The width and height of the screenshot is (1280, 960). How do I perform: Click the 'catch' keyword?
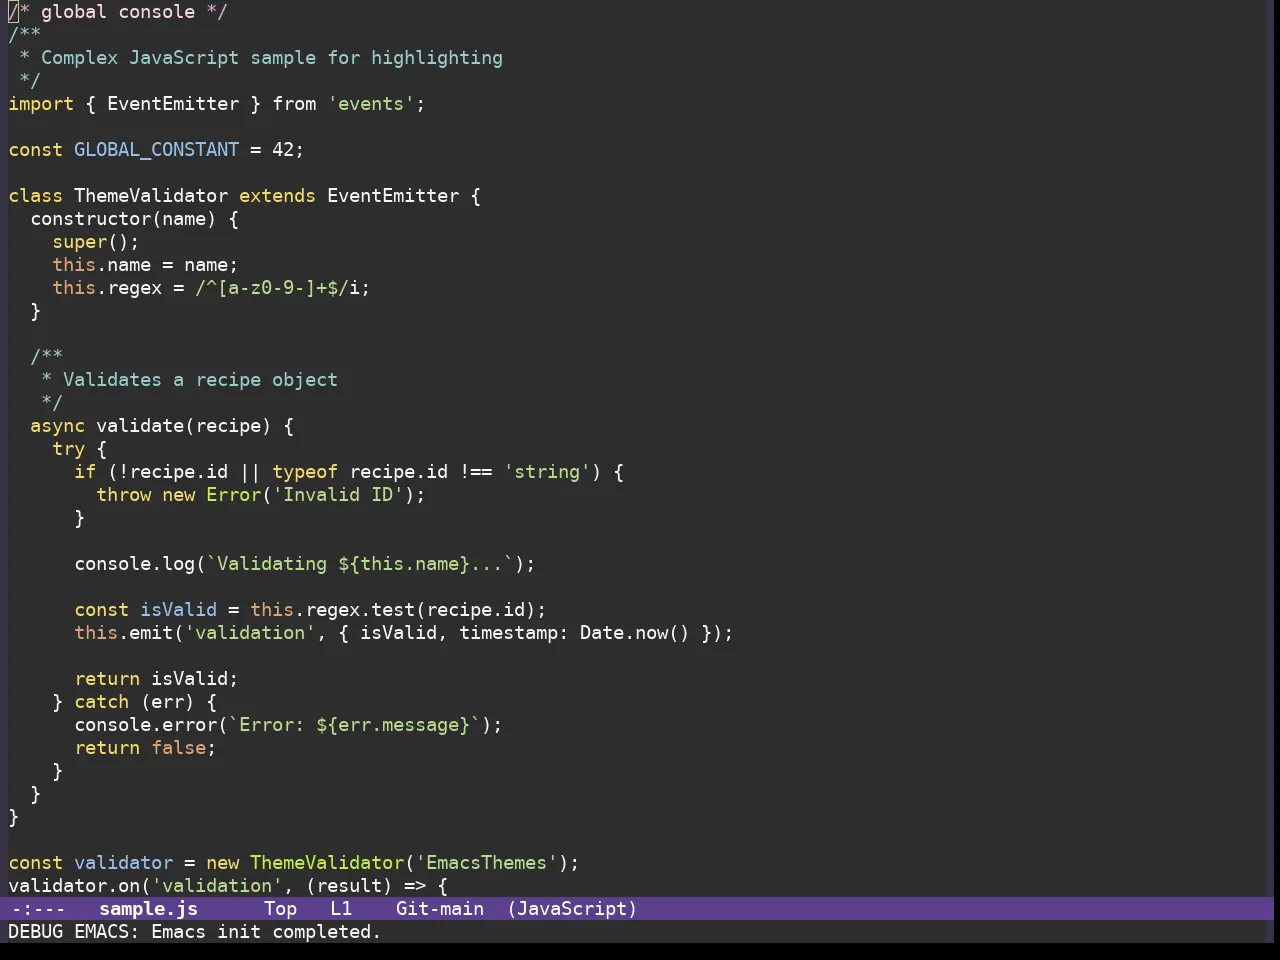point(101,702)
